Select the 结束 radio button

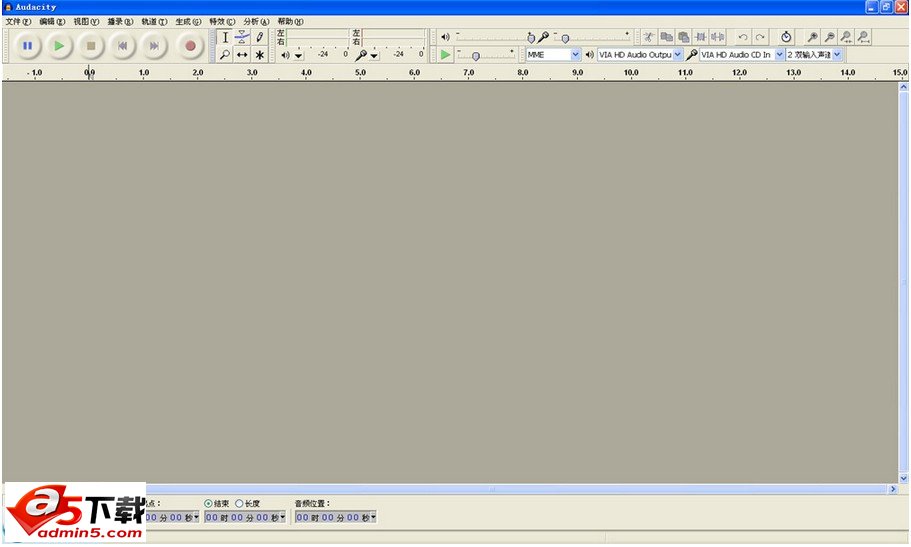(208, 503)
